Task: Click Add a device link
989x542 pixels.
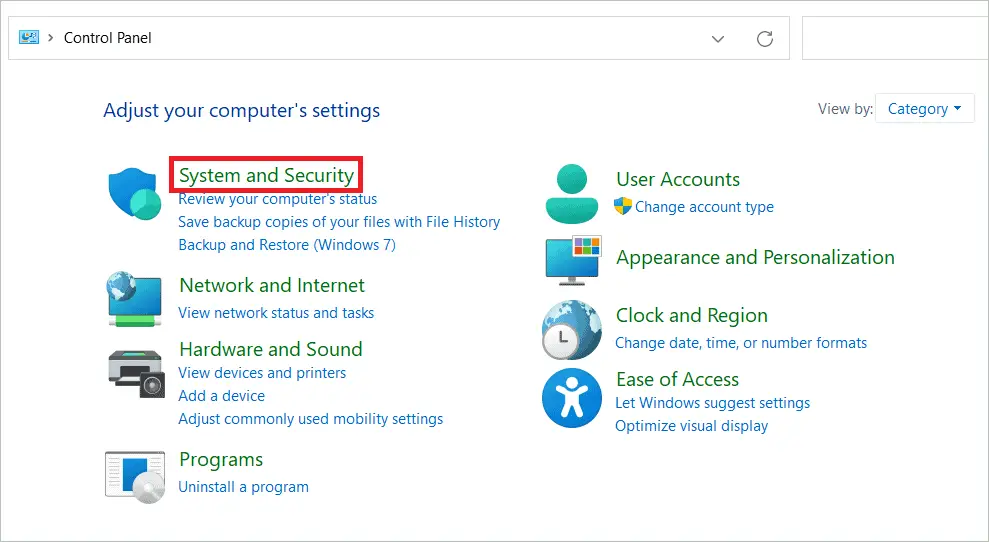Action: pyautogui.click(x=222, y=396)
